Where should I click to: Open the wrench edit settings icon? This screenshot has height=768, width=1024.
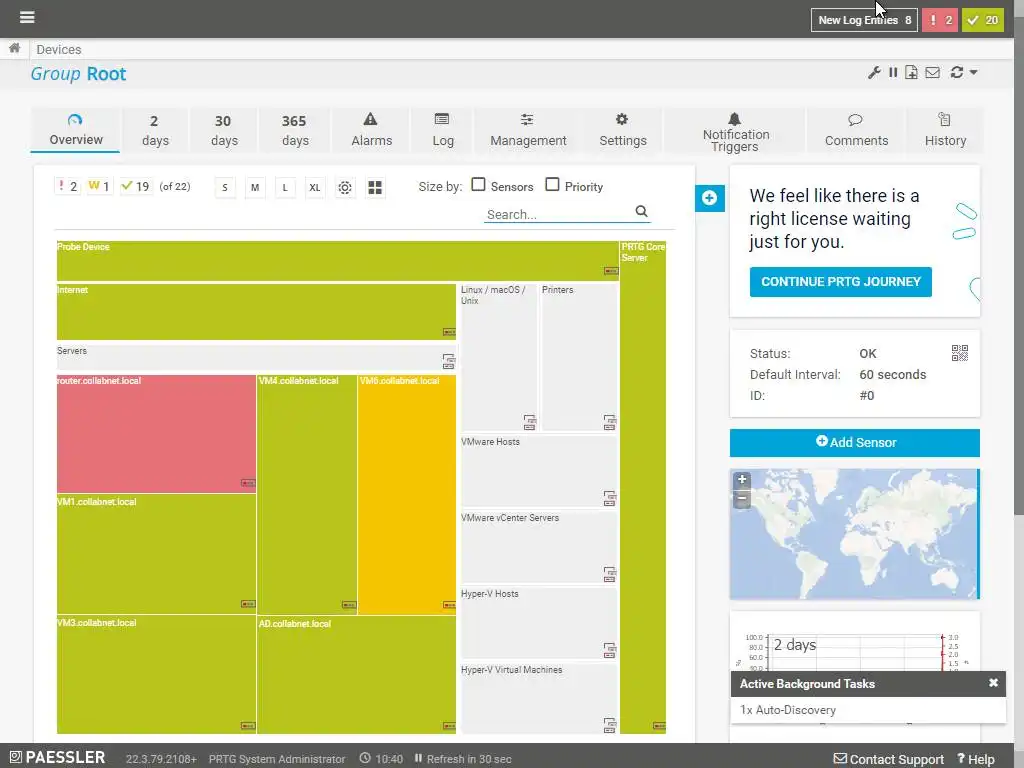tap(874, 72)
